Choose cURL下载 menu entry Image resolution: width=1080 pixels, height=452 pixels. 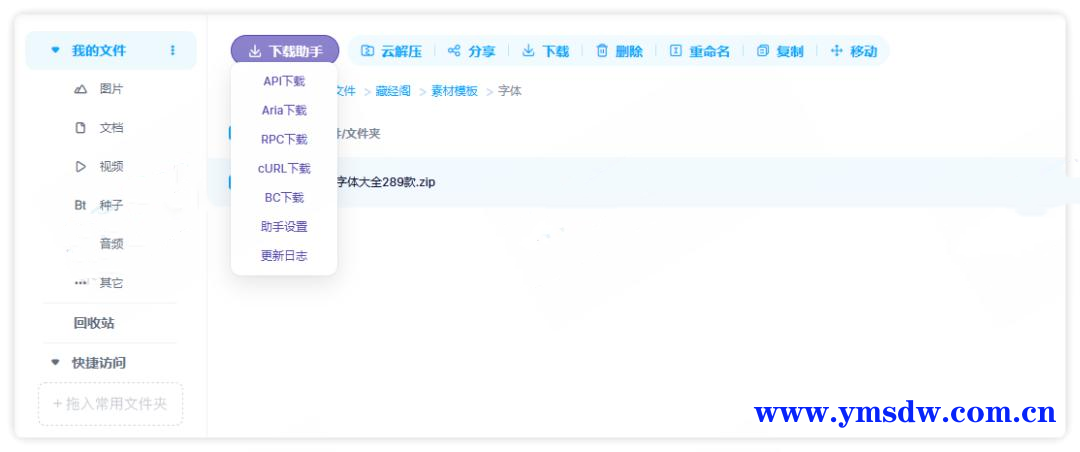pos(284,168)
